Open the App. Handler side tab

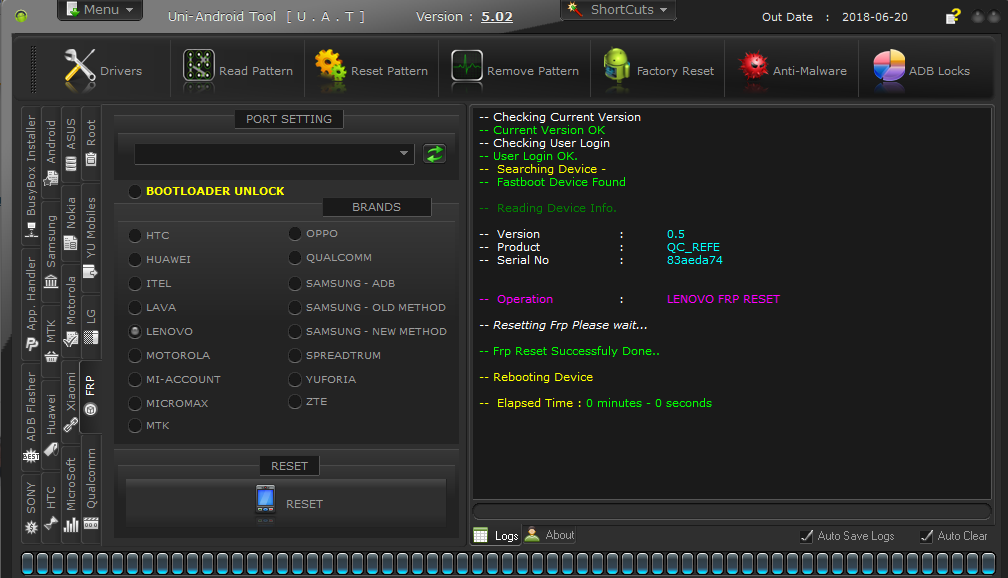31,303
